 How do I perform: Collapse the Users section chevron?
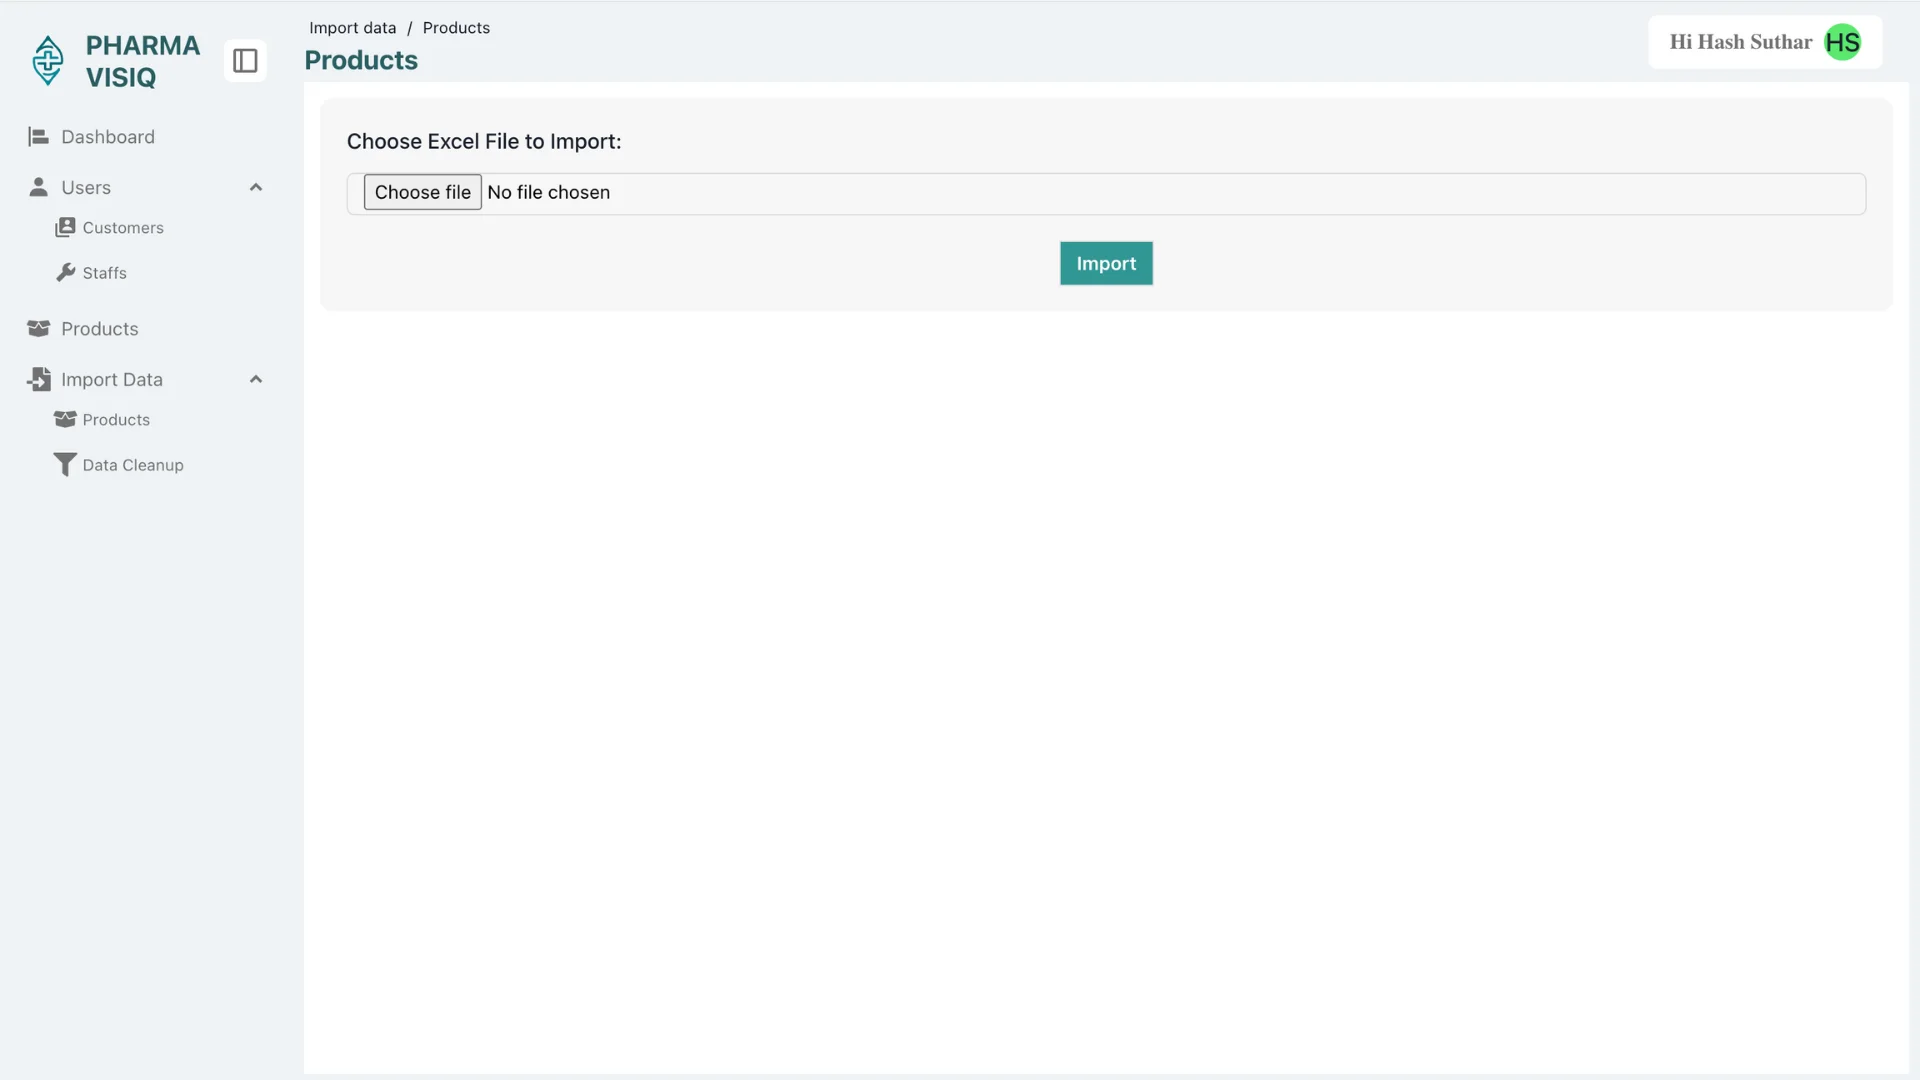pos(256,187)
